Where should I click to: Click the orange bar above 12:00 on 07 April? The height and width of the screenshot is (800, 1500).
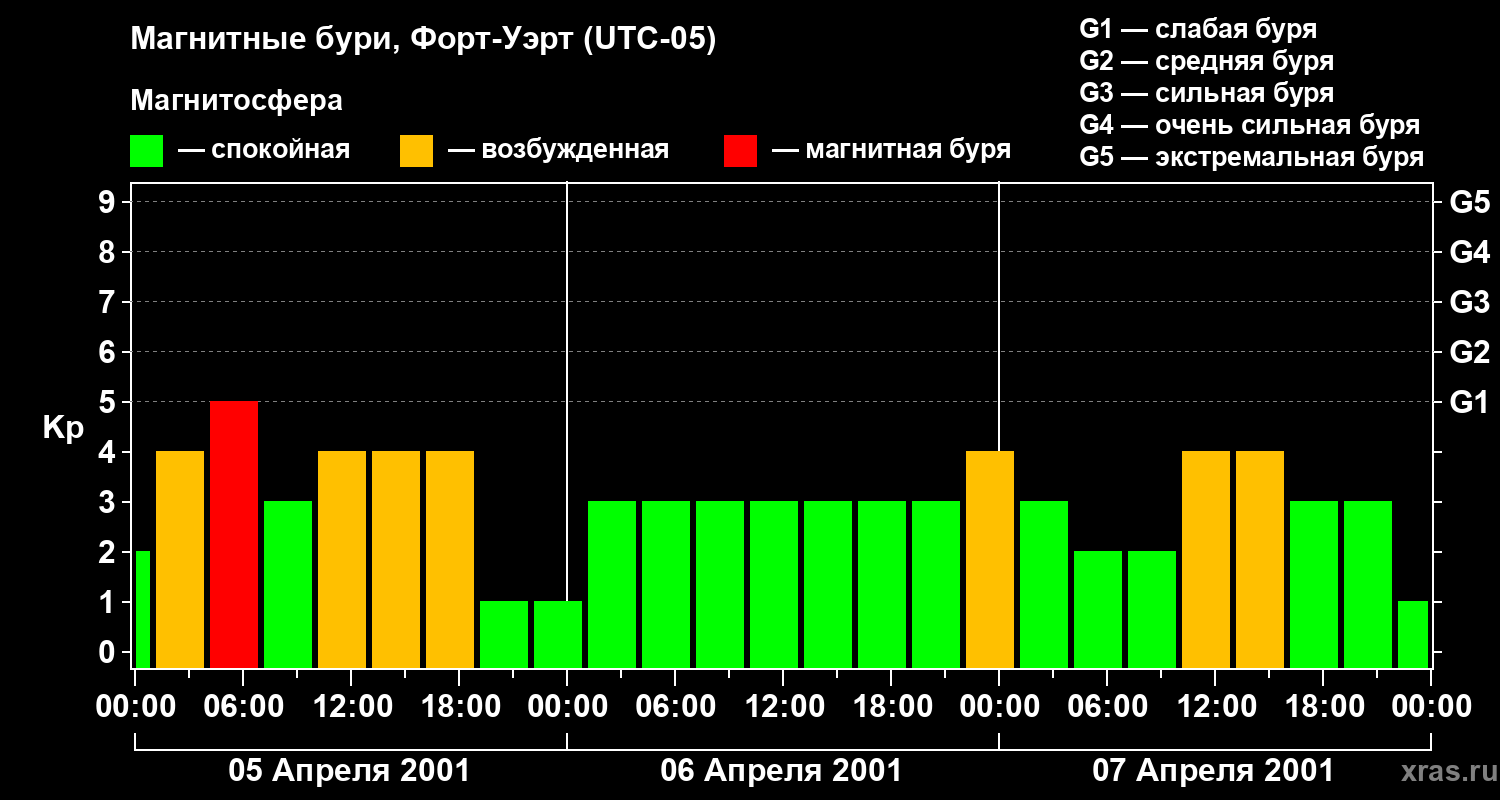pyautogui.click(x=1206, y=559)
